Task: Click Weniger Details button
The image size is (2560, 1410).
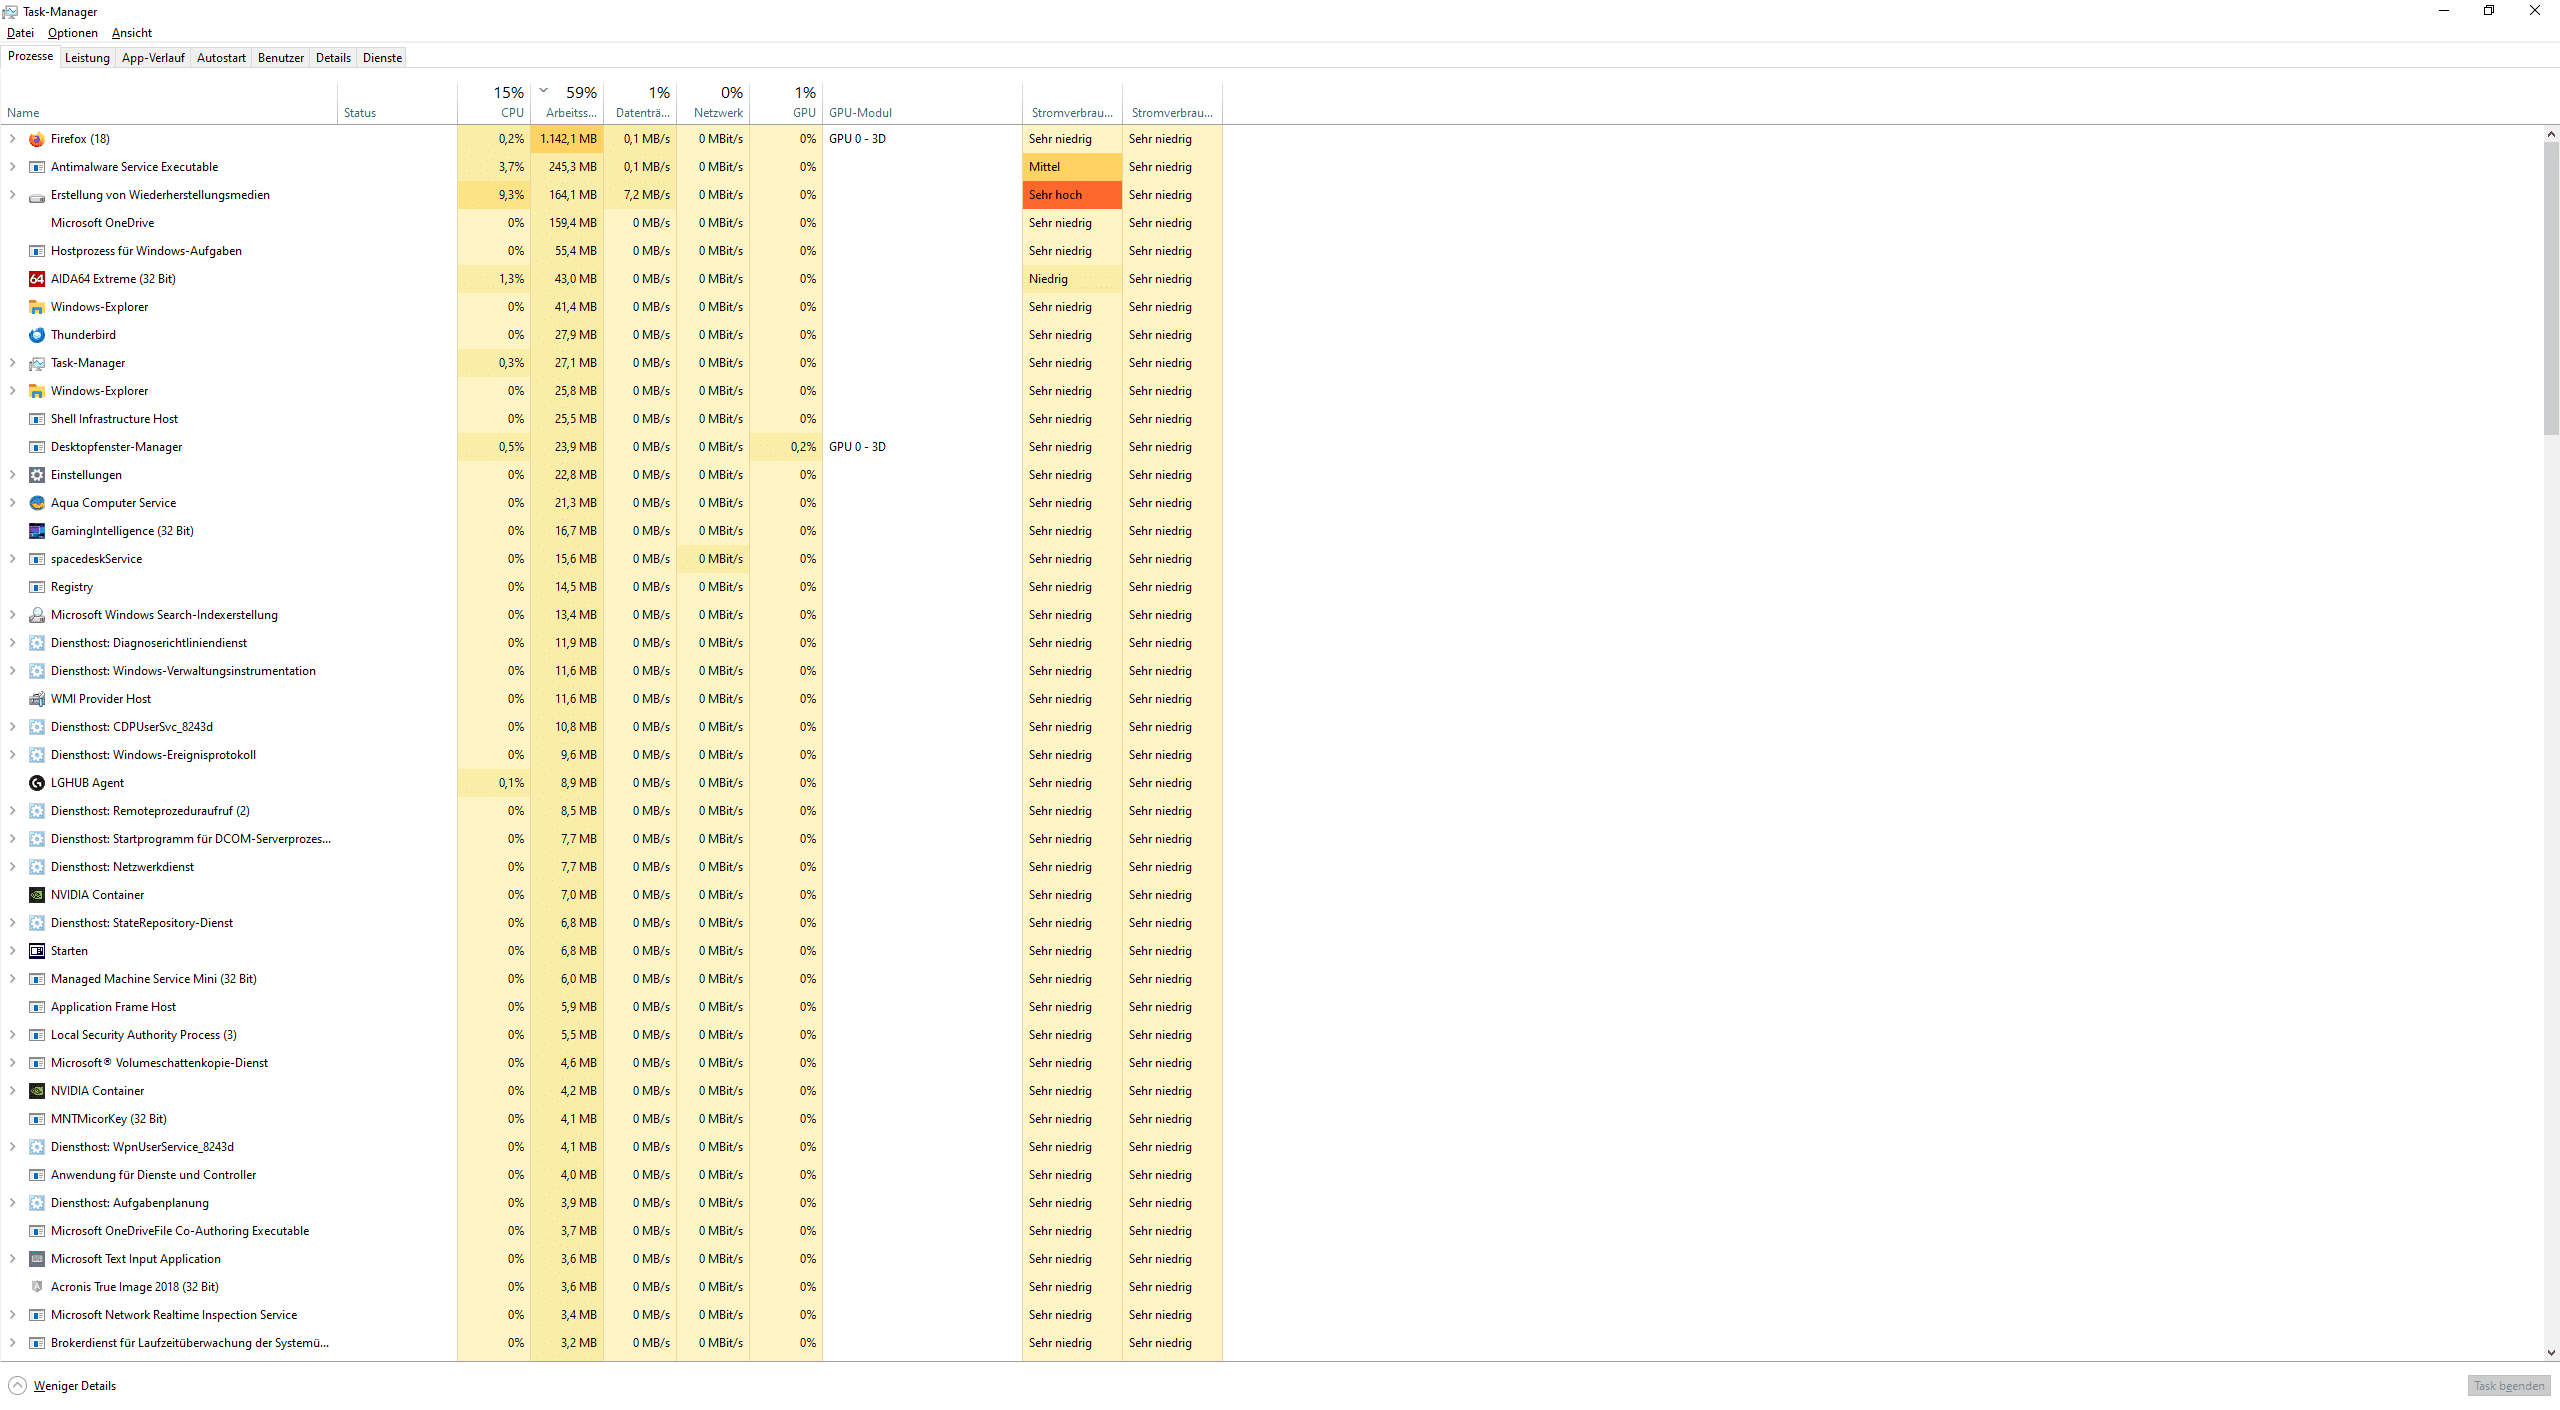Action: 63,1386
